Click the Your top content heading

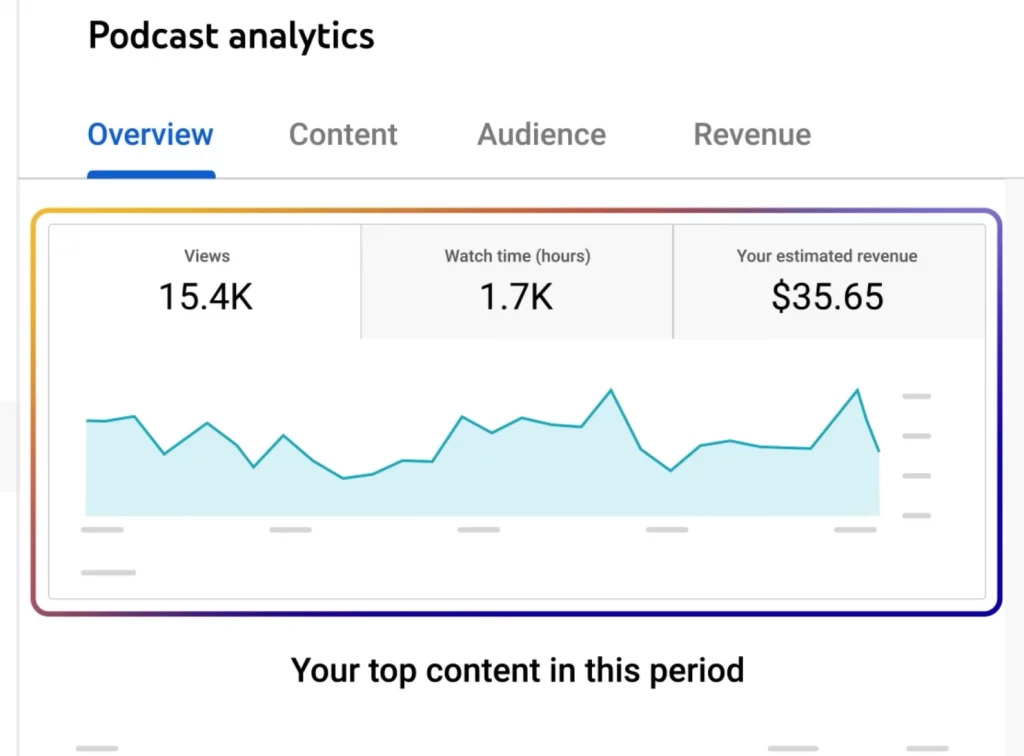517,669
